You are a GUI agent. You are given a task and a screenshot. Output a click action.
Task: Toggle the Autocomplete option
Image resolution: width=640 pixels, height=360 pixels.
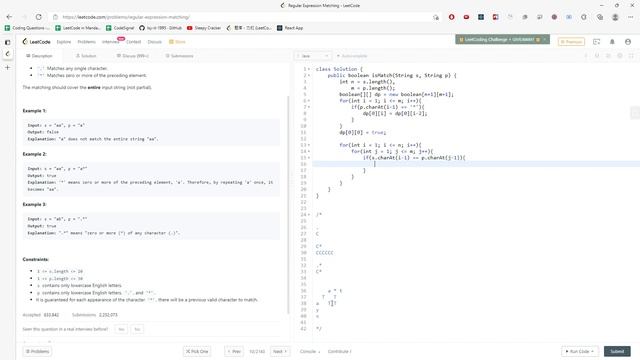point(352,56)
